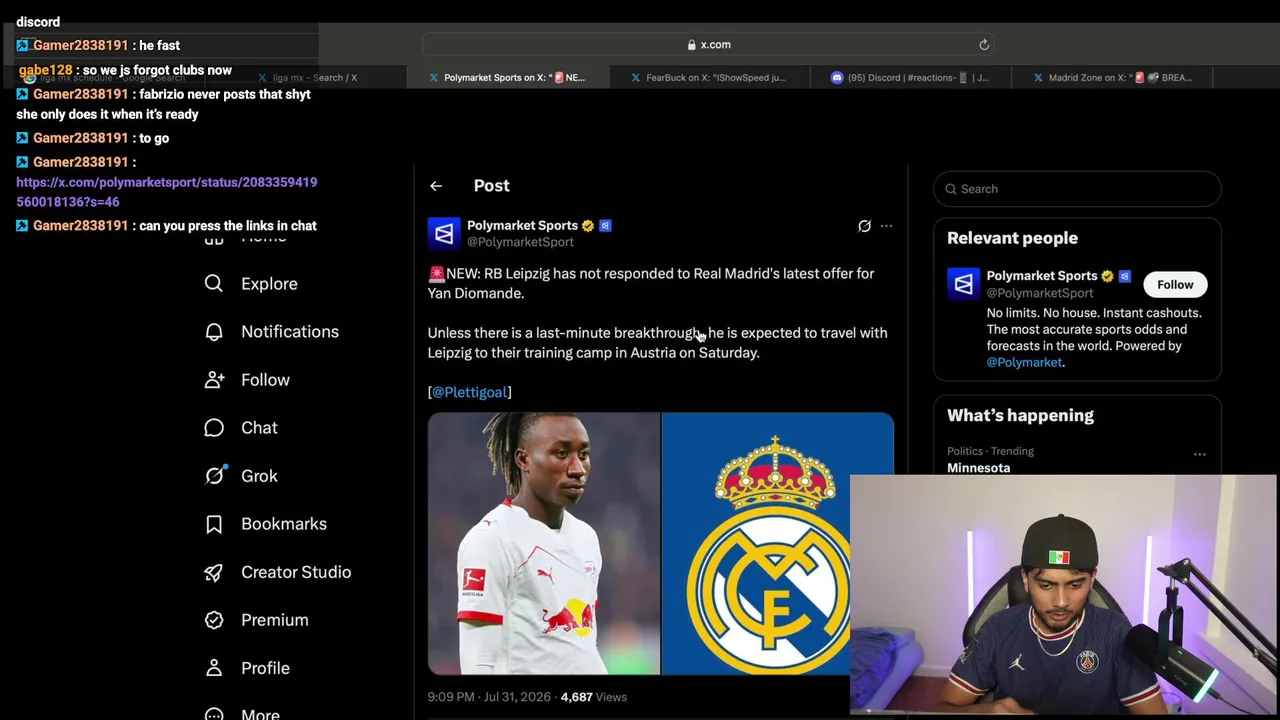Screen dimensions: 1280x720
Task: Click chat message 'he fast'
Action: [x=160, y=46]
